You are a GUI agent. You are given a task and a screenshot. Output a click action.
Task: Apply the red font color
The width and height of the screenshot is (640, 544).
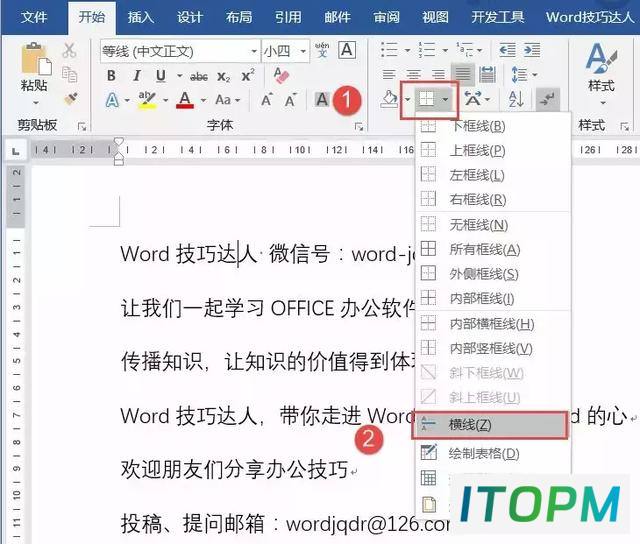click(x=184, y=100)
